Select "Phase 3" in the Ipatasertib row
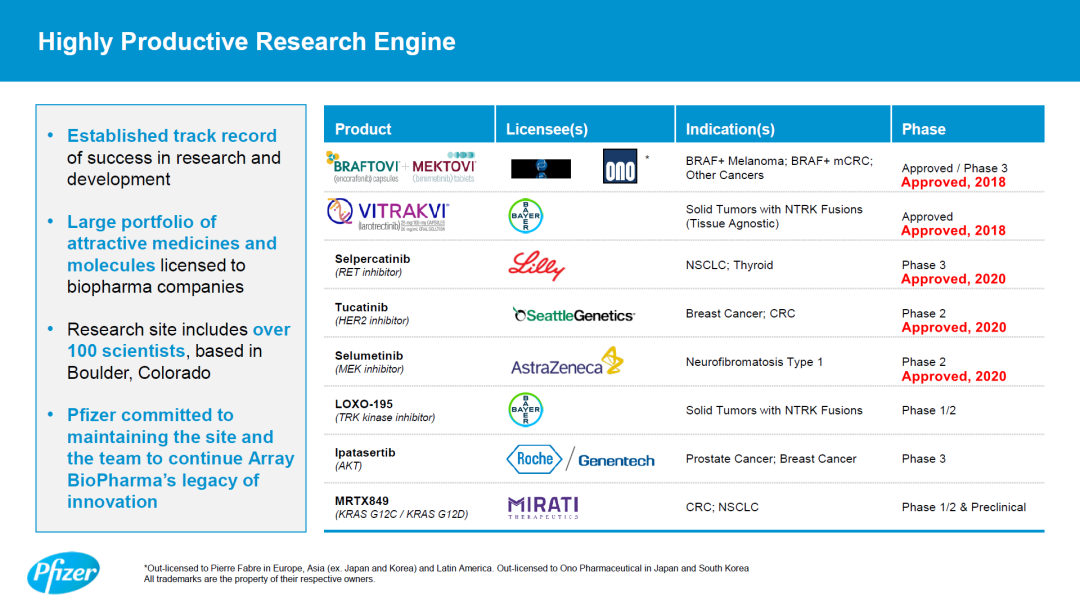Image resolution: width=1080 pixels, height=608 pixels. [924, 459]
